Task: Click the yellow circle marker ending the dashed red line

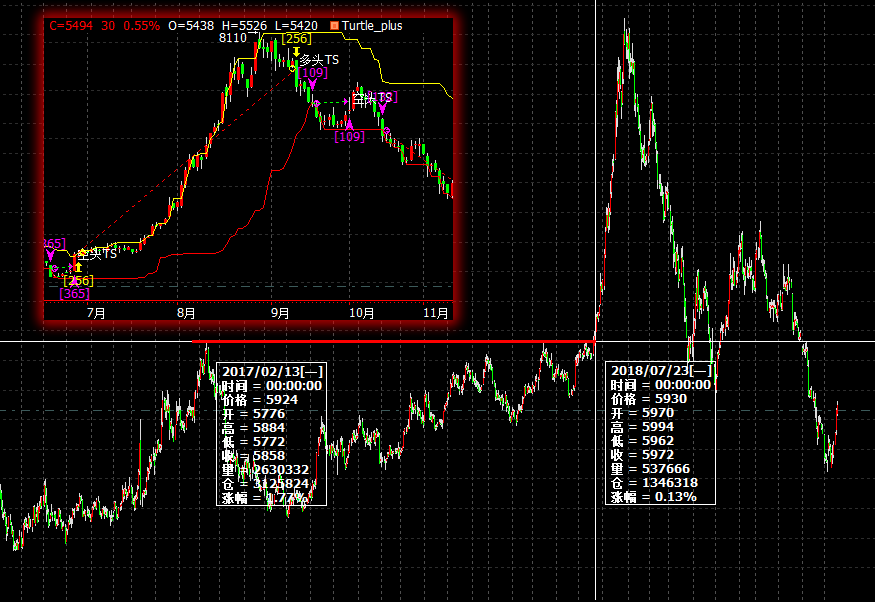Action: (x=293, y=68)
